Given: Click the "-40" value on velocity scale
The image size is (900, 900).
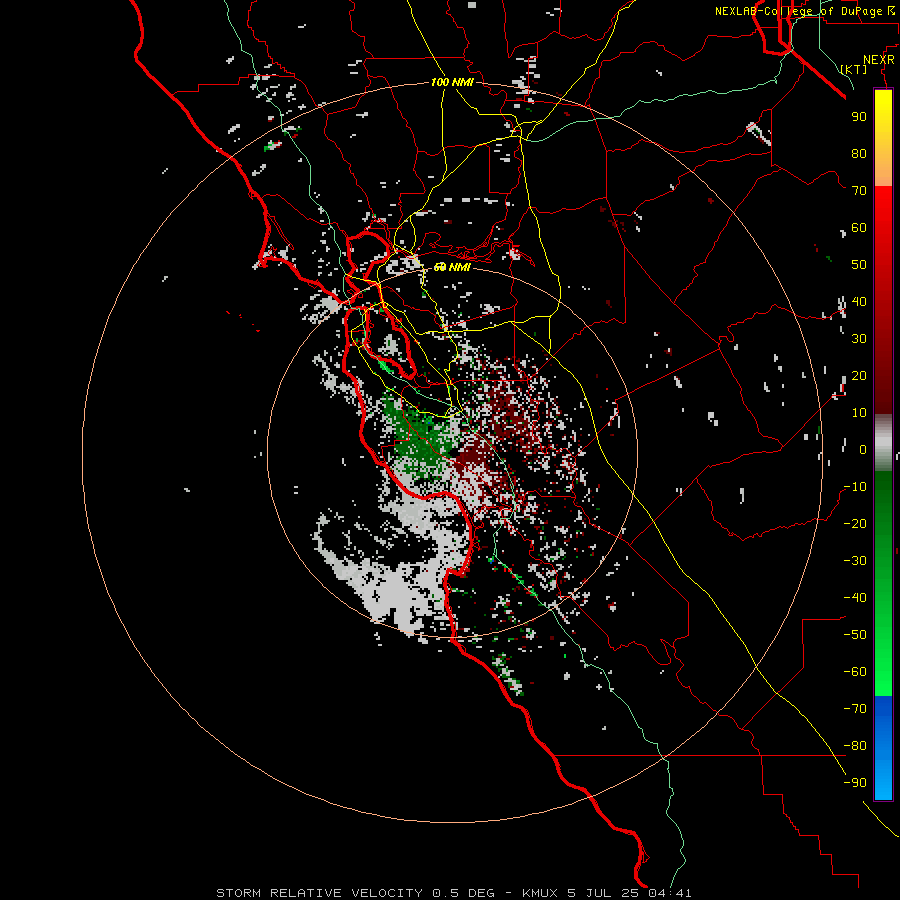Looking at the screenshot, I should (855, 598).
